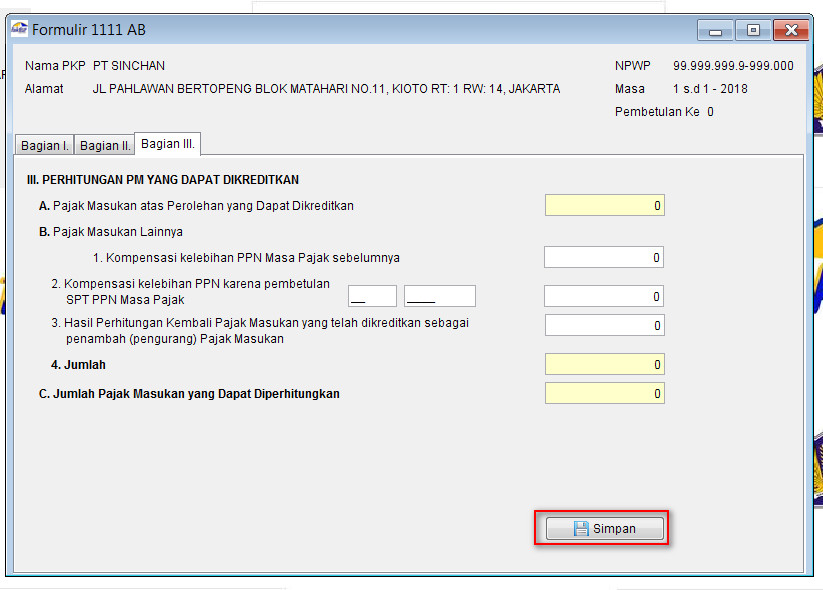The image size is (823, 590).
Task: Click the SPT PPN masa year input box
Action: (x=441, y=296)
